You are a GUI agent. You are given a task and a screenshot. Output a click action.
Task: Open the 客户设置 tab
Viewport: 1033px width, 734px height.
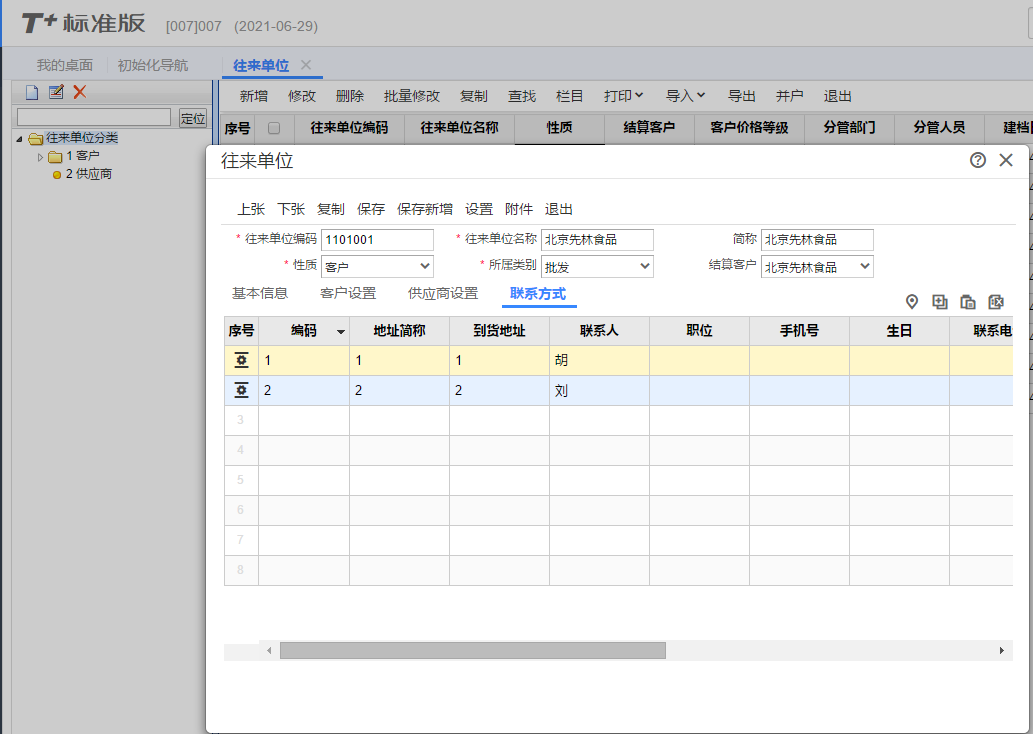point(348,293)
